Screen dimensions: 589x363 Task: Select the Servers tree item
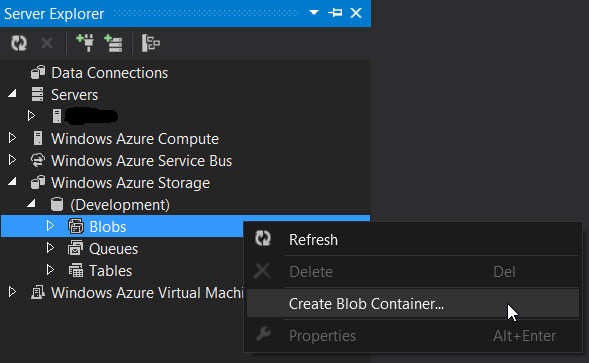[x=74, y=95]
